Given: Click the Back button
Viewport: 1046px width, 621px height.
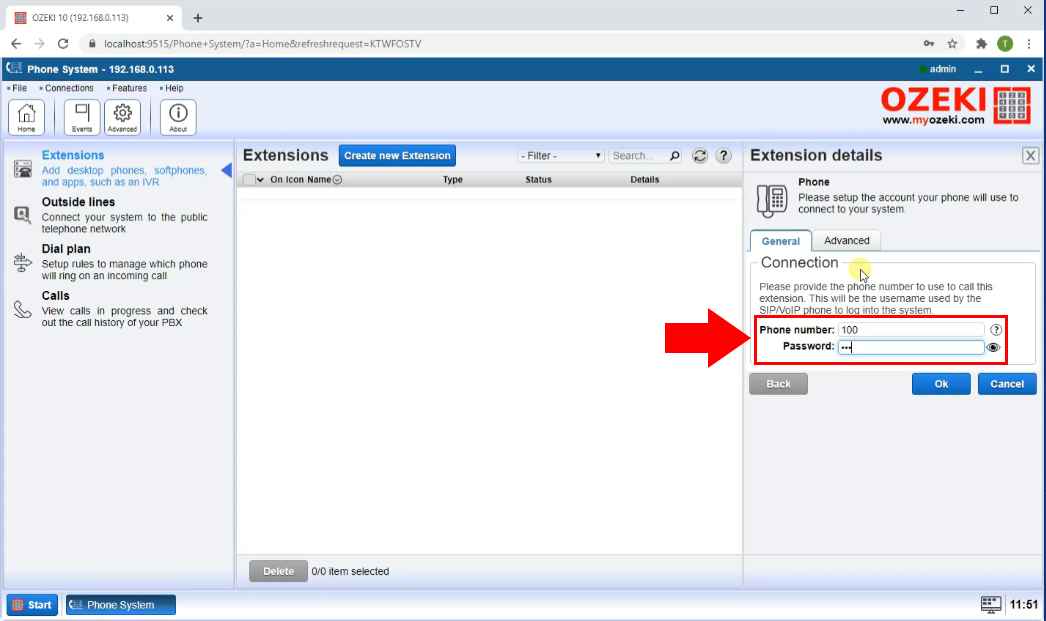Looking at the screenshot, I should (778, 384).
